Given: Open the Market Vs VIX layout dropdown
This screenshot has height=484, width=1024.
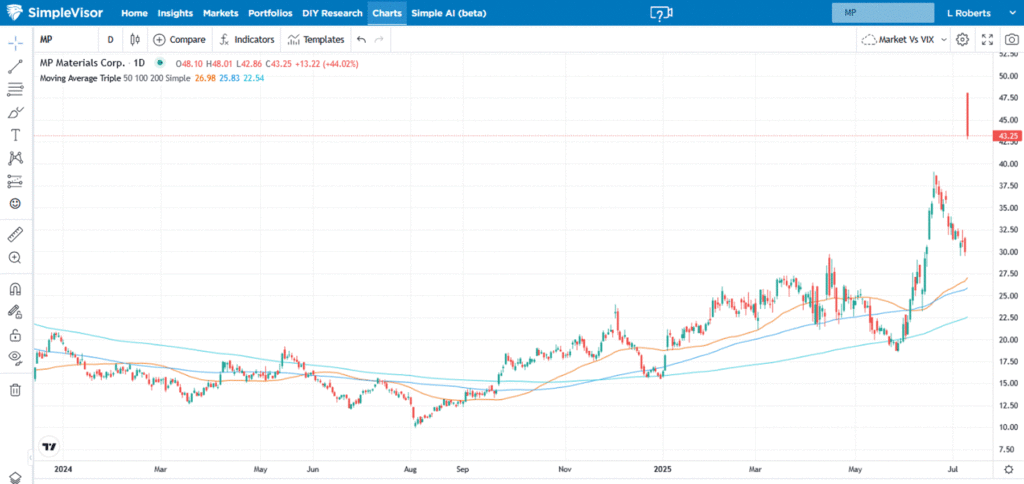Looking at the screenshot, I should 904,40.
